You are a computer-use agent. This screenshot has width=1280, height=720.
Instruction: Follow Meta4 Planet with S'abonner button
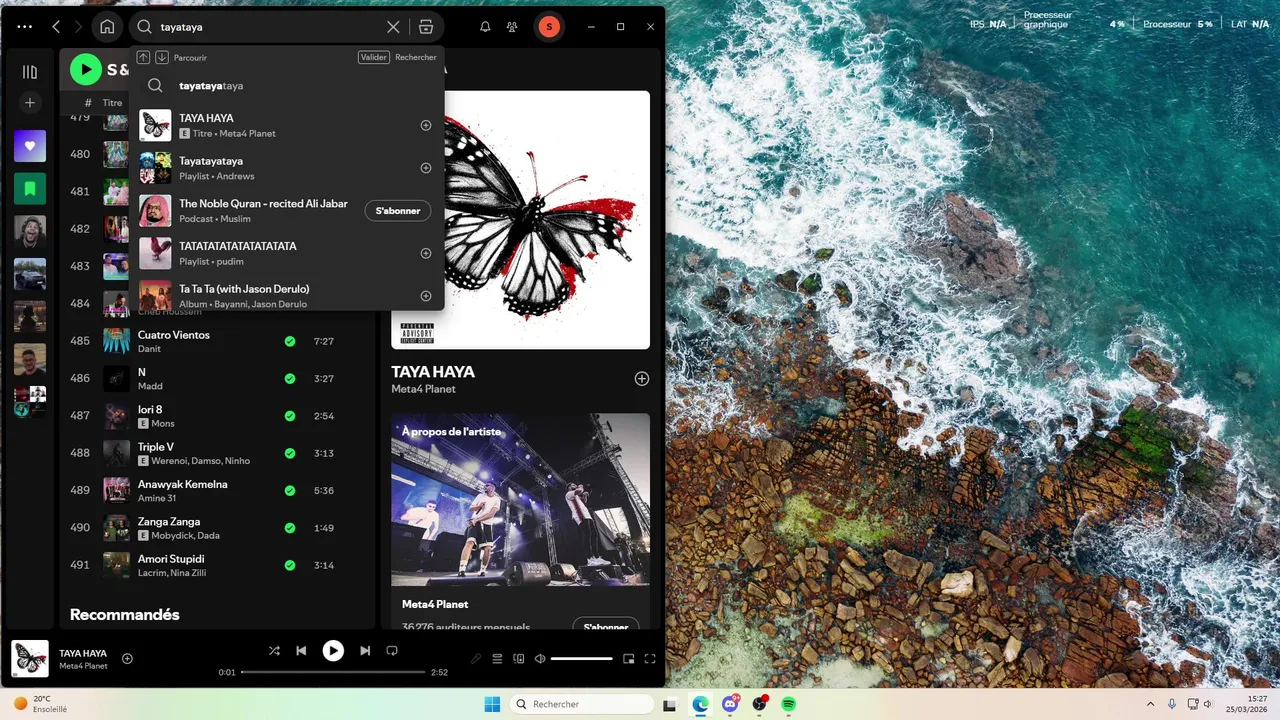pos(606,624)
